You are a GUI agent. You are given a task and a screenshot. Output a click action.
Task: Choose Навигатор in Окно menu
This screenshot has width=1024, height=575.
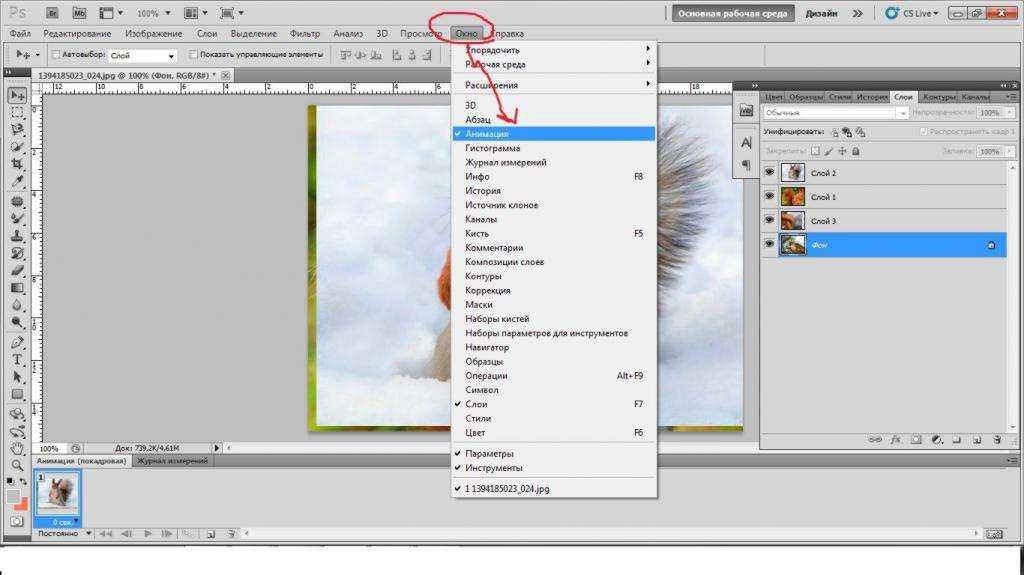[554, 347]
